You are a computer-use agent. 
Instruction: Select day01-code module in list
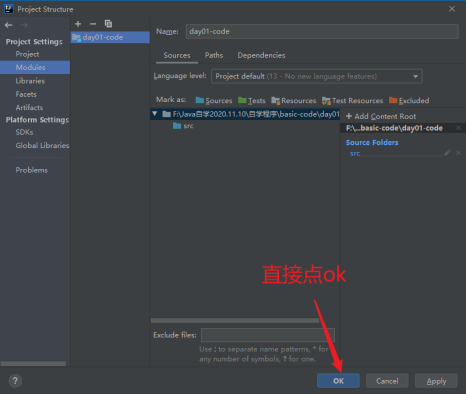(110, 37)
